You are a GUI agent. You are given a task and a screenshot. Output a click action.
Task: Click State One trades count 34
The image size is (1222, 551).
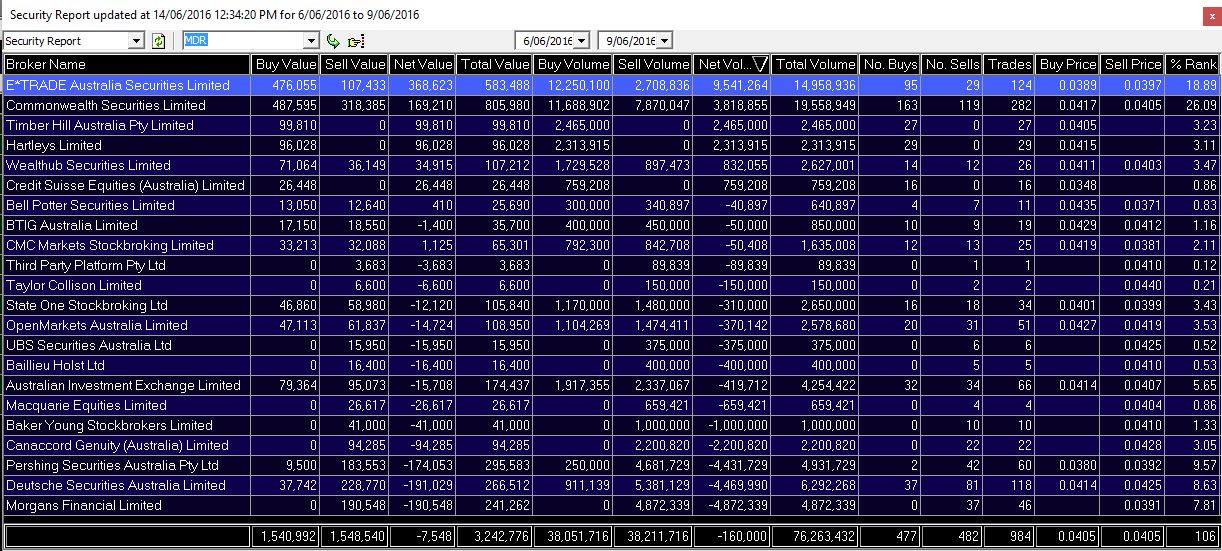point(1025,305)
